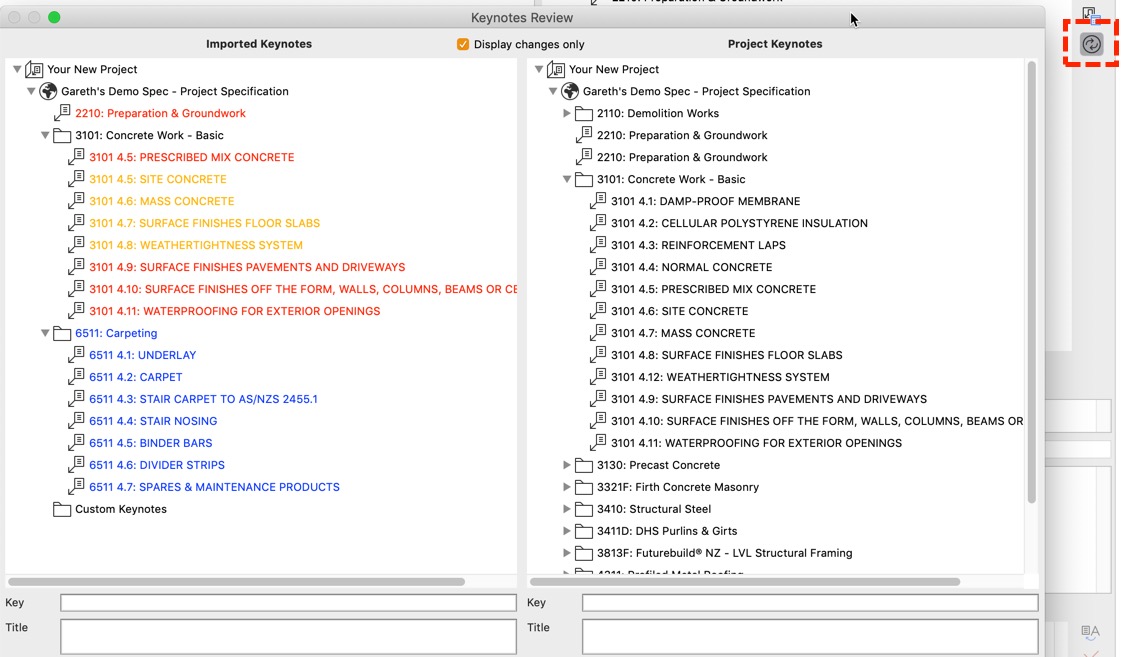Uncheck the Display changes only checkbox
This screenshot has width=1142, height=657.
(x=463, y=44)
